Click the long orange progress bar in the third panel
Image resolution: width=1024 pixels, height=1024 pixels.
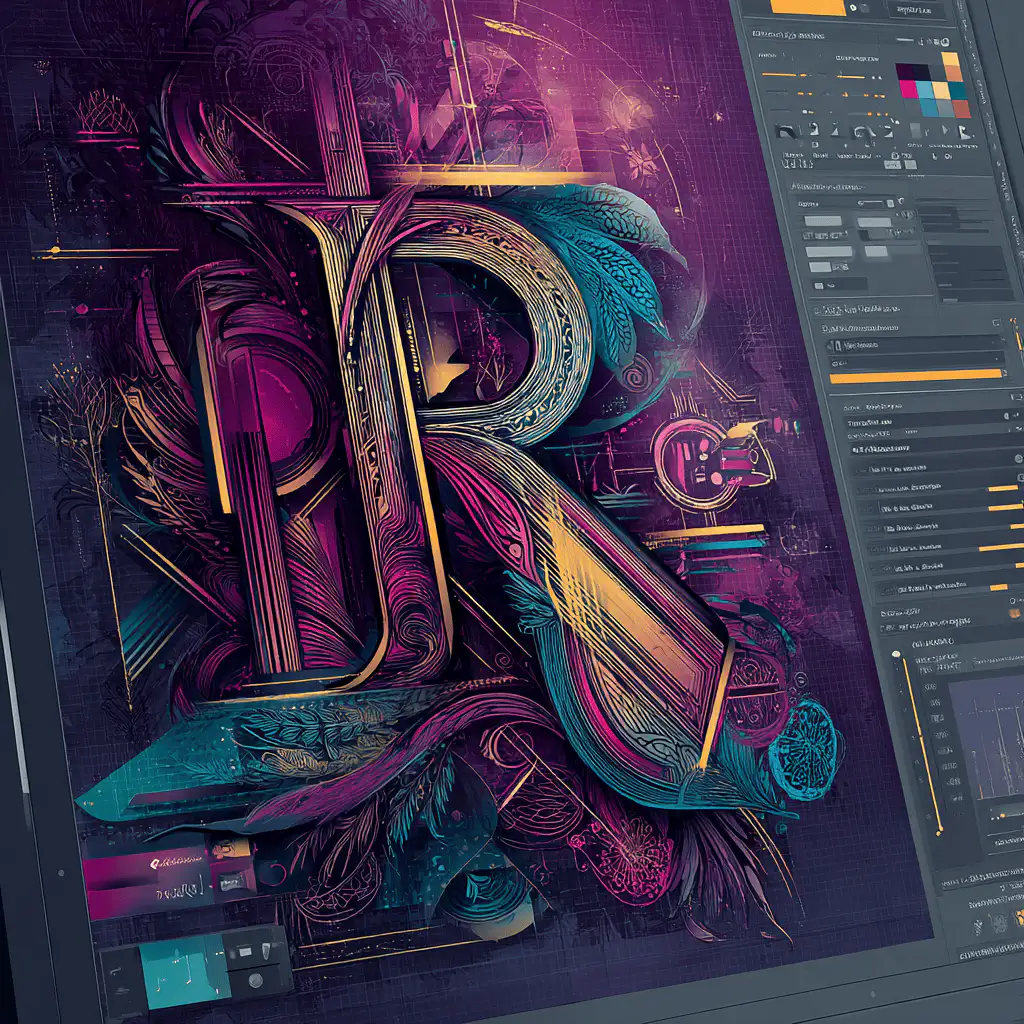[915, 375]
